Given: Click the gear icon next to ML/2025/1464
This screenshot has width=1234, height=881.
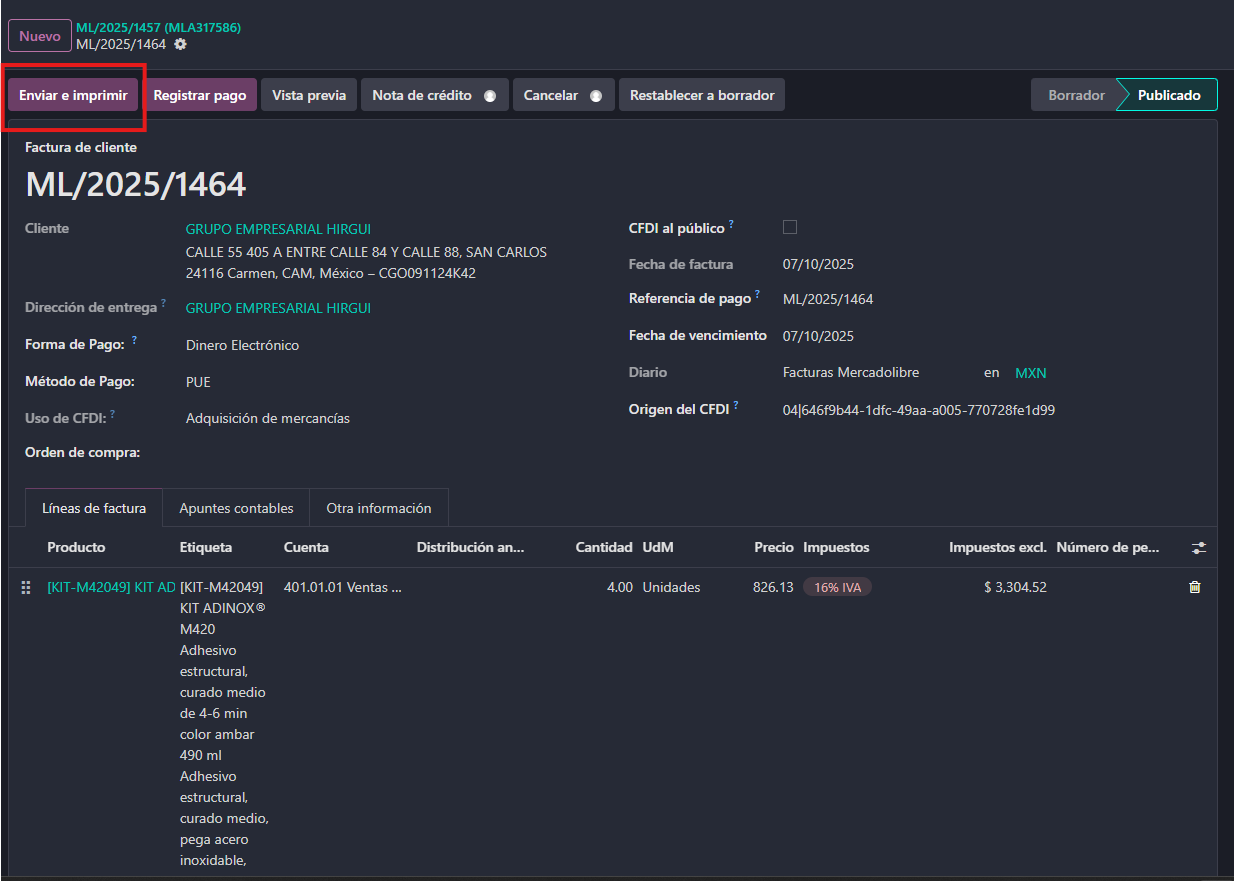Looking at the screenshot, I should 180,44.
